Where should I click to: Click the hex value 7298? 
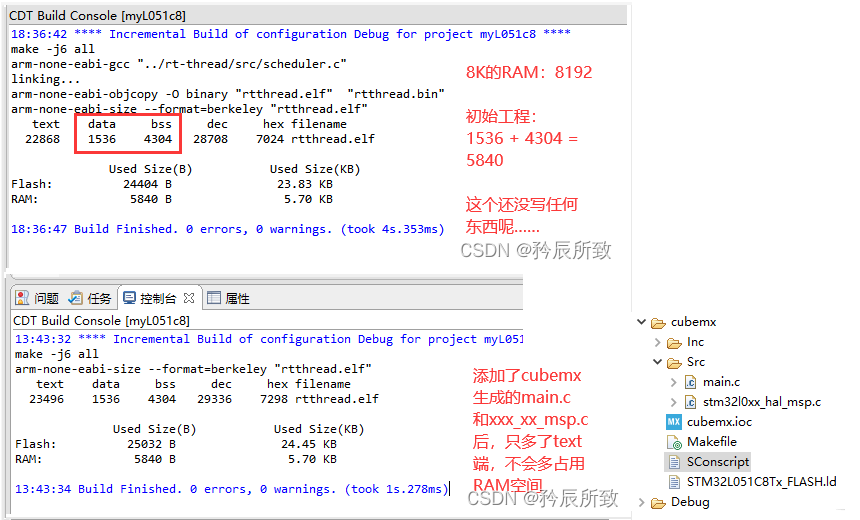tap(274, 399)
